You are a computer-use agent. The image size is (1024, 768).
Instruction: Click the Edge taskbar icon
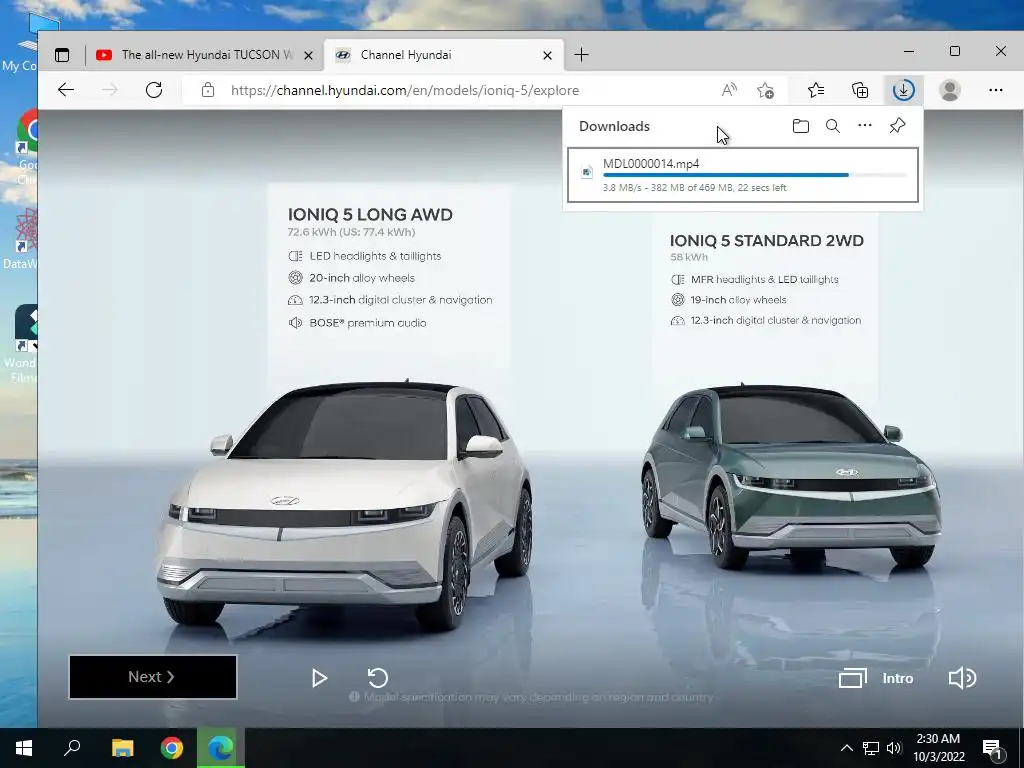pyautogui.click(x=221, y=748)
